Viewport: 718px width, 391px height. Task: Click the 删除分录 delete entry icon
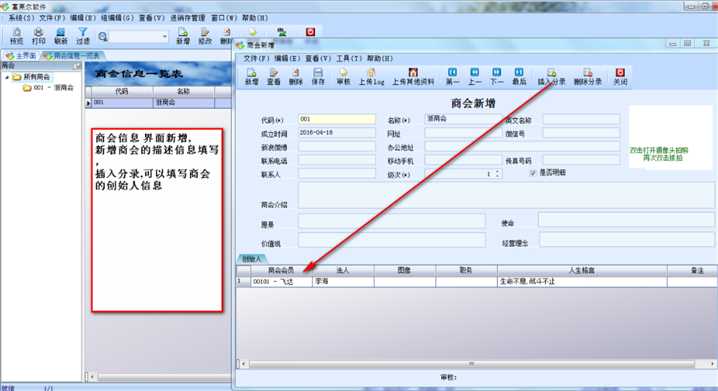(587, 76)
